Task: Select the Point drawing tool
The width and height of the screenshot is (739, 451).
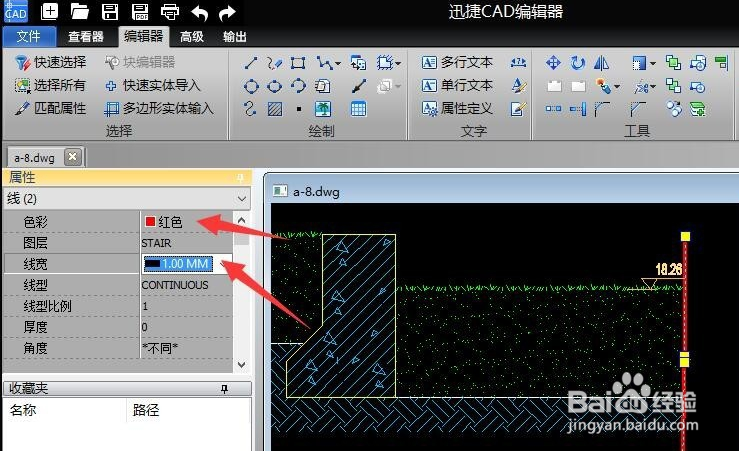Action: [299, 109]
